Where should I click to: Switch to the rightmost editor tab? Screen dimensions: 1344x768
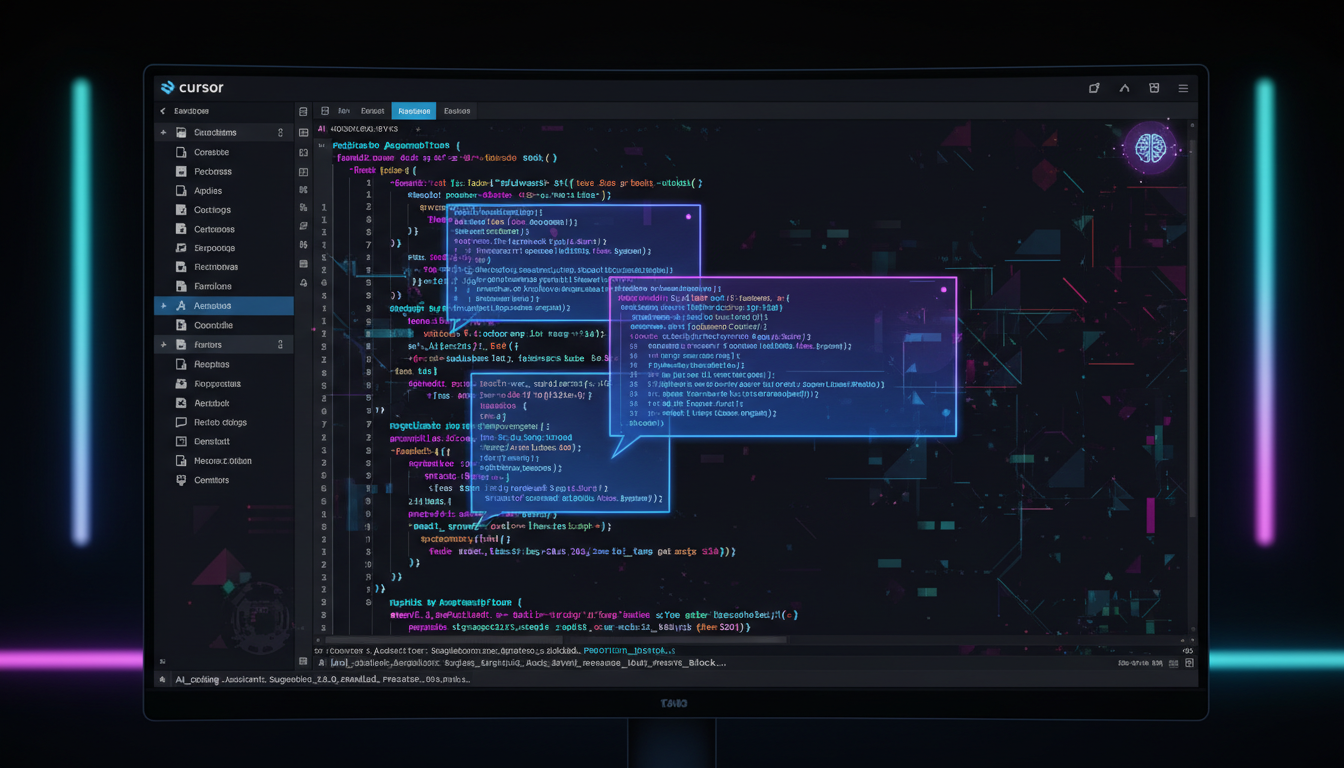pos(457,111)
